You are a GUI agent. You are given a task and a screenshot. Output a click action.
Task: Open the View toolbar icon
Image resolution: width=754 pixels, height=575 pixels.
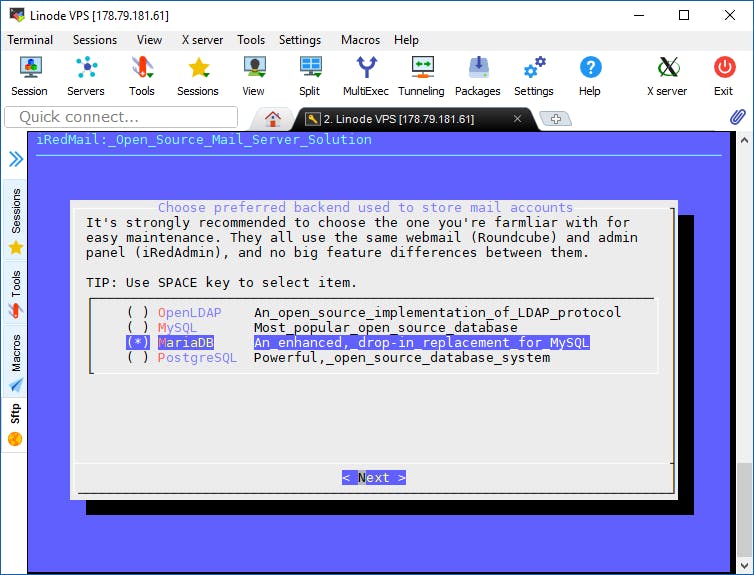tap(253, 76)
